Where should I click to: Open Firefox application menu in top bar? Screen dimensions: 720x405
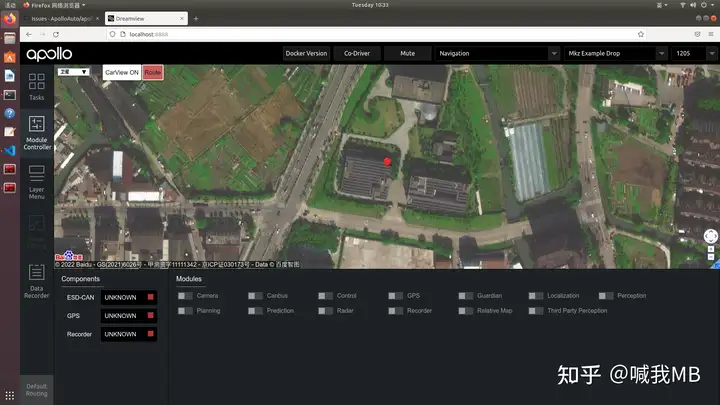[x=54, y=5]
